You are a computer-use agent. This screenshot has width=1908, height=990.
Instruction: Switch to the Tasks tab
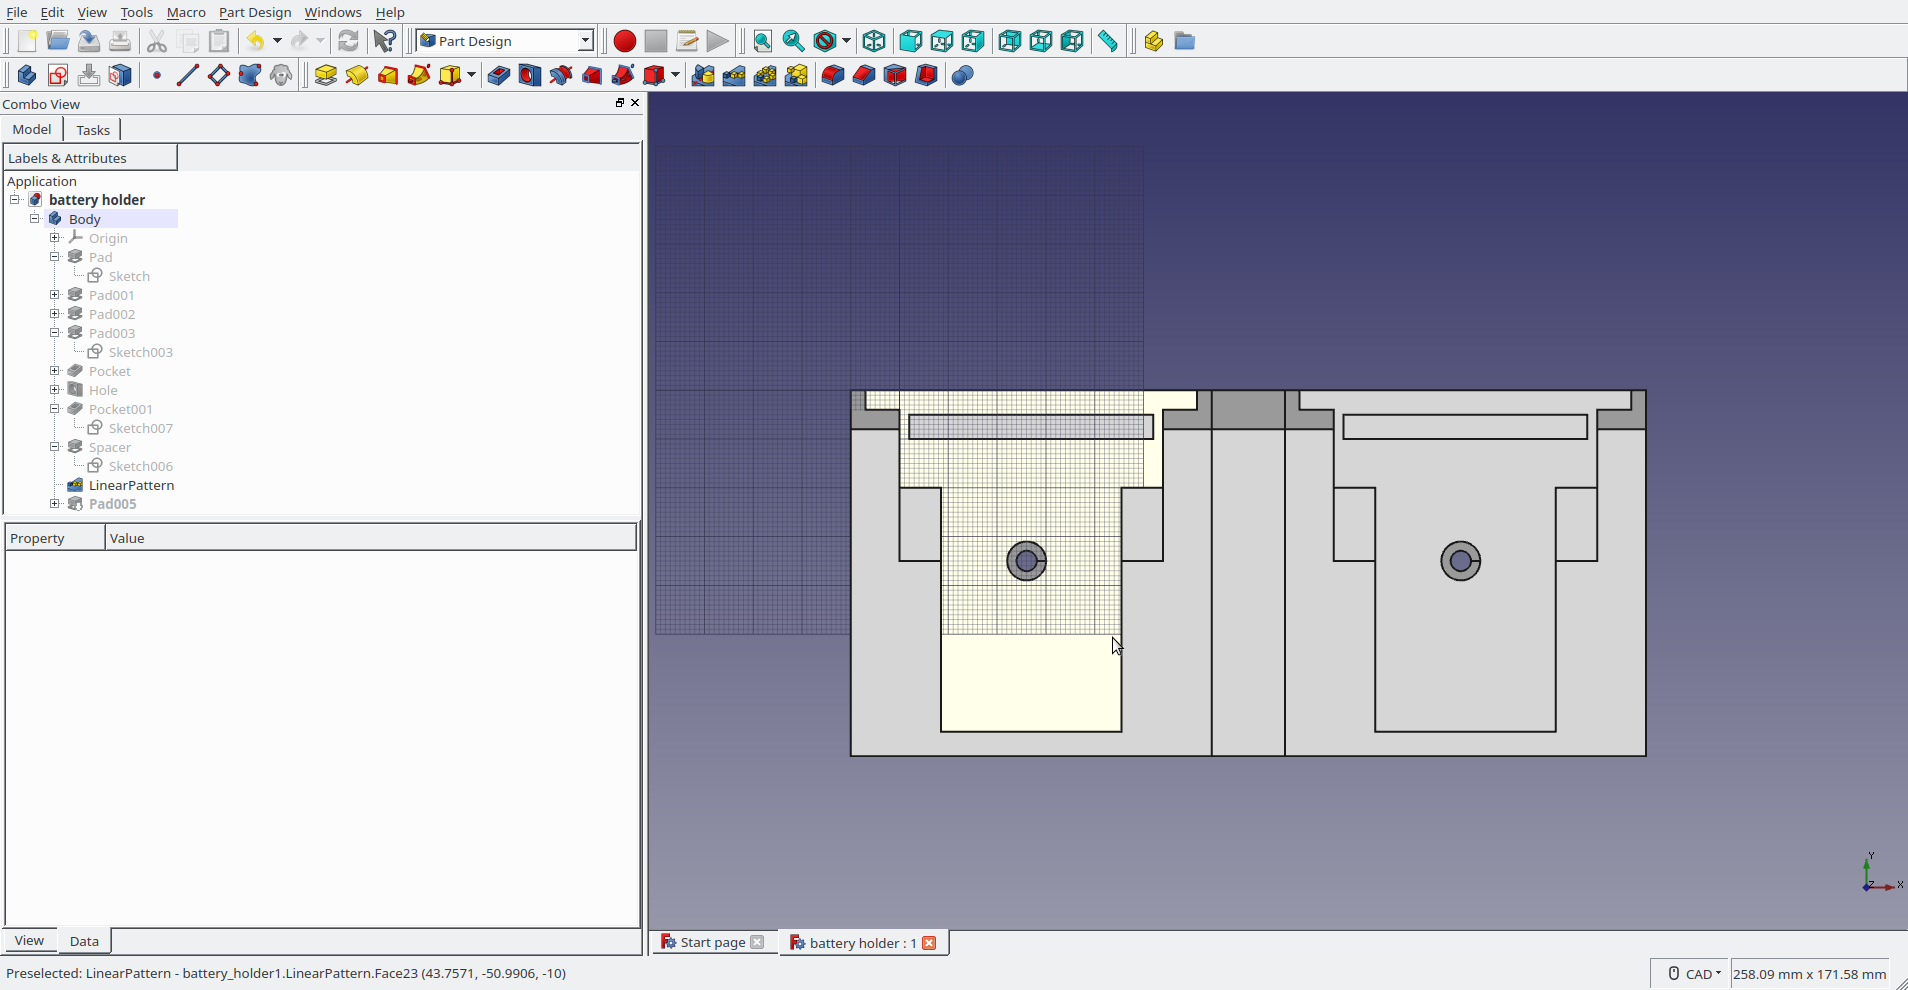(93, 130)
